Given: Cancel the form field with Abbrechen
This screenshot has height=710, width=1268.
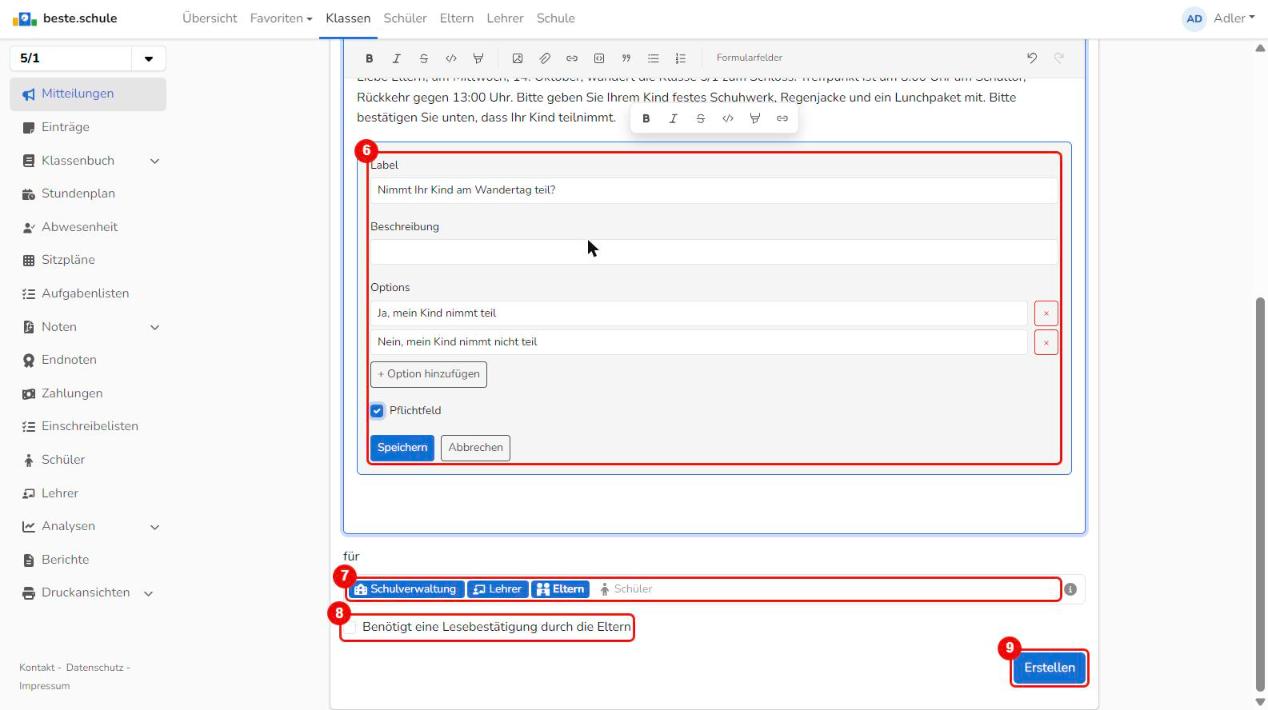Looking at the screenshot, I should (475, 448).
